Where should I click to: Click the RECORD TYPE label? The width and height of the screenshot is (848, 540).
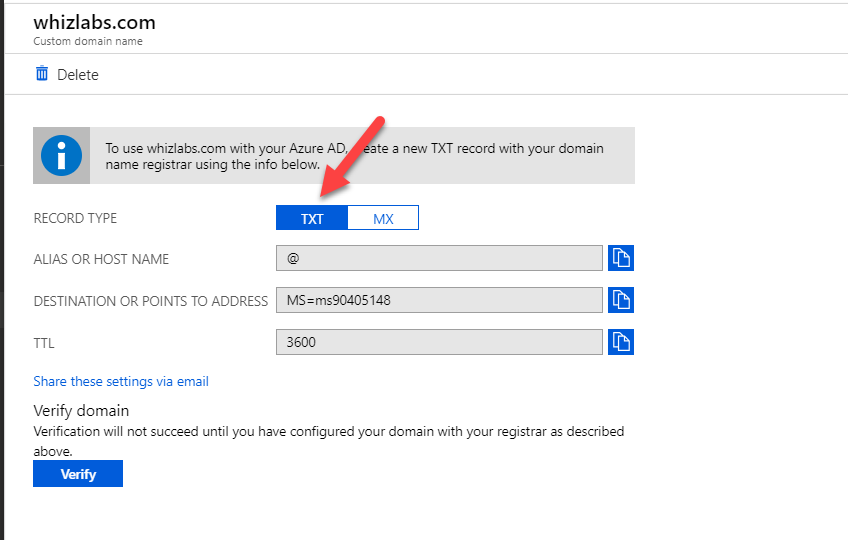click(75, 219)
